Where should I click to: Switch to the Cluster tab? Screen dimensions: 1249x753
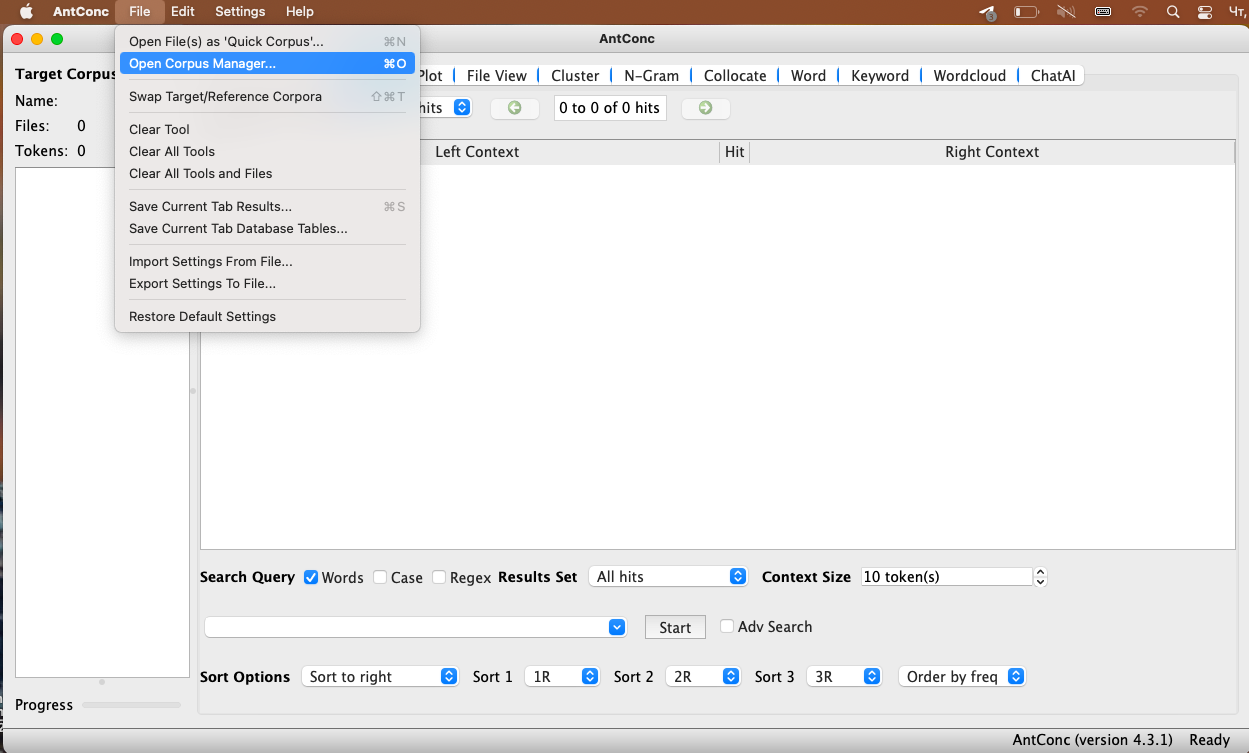[575, 75]
